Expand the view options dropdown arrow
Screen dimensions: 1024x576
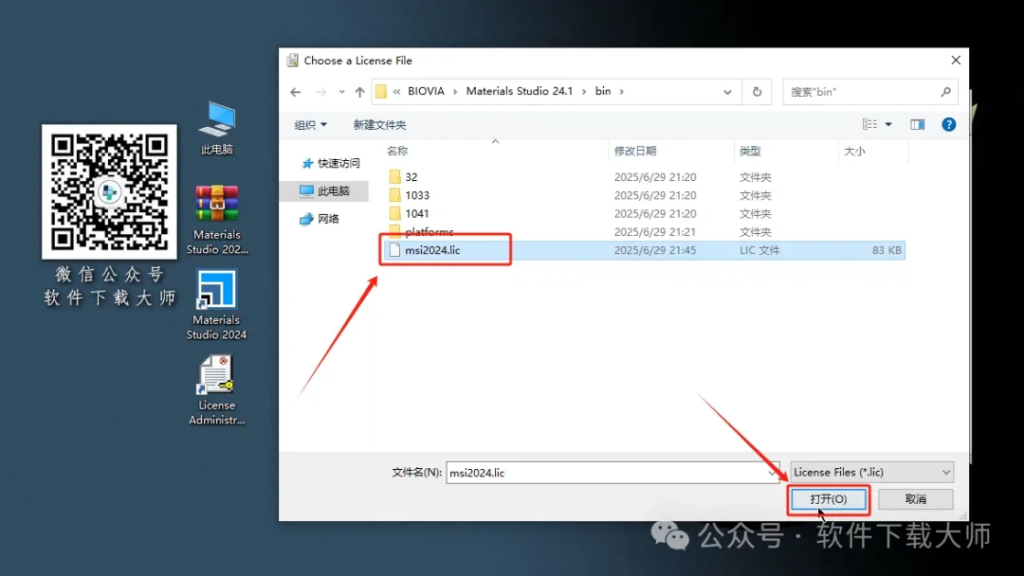(888, 125)
